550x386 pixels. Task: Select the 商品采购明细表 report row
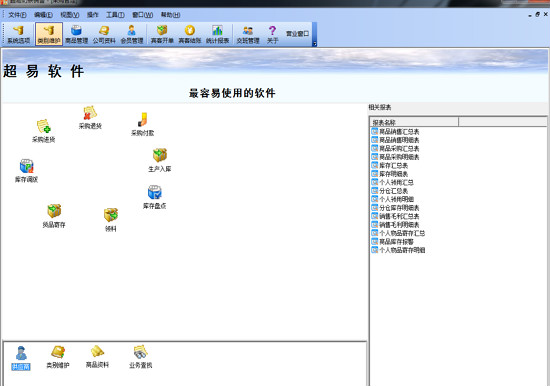pos(395,157)
